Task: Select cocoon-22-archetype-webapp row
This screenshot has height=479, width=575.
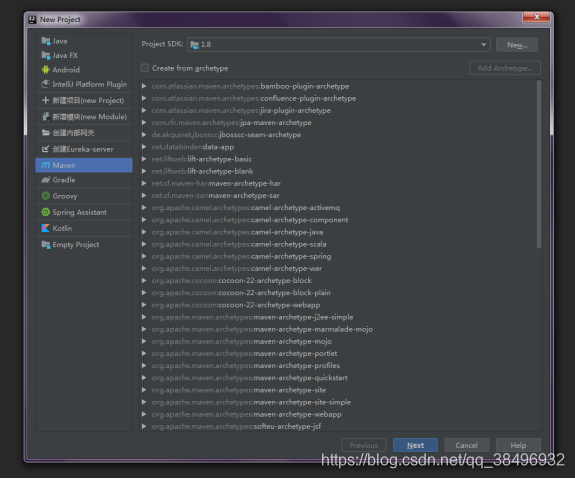Action: coord(337,305)
